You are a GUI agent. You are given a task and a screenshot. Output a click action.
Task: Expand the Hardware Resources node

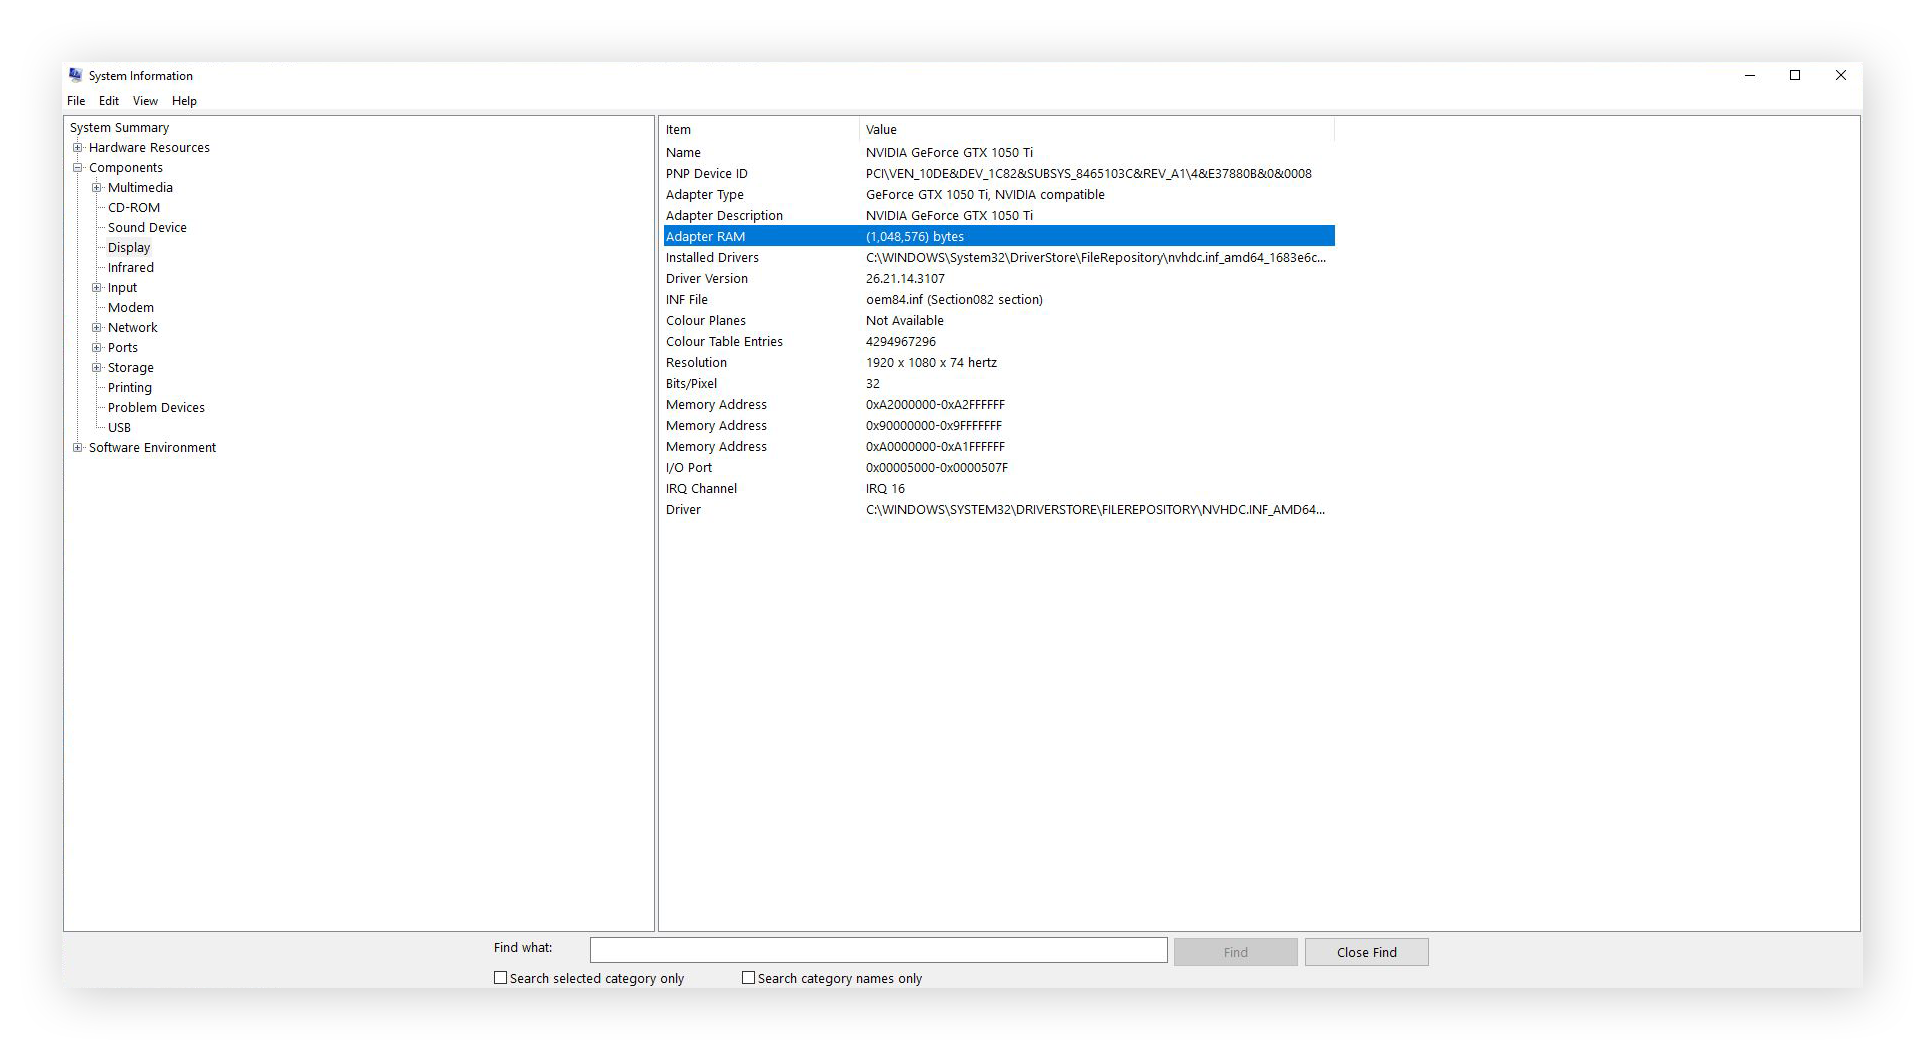point(78,147)
